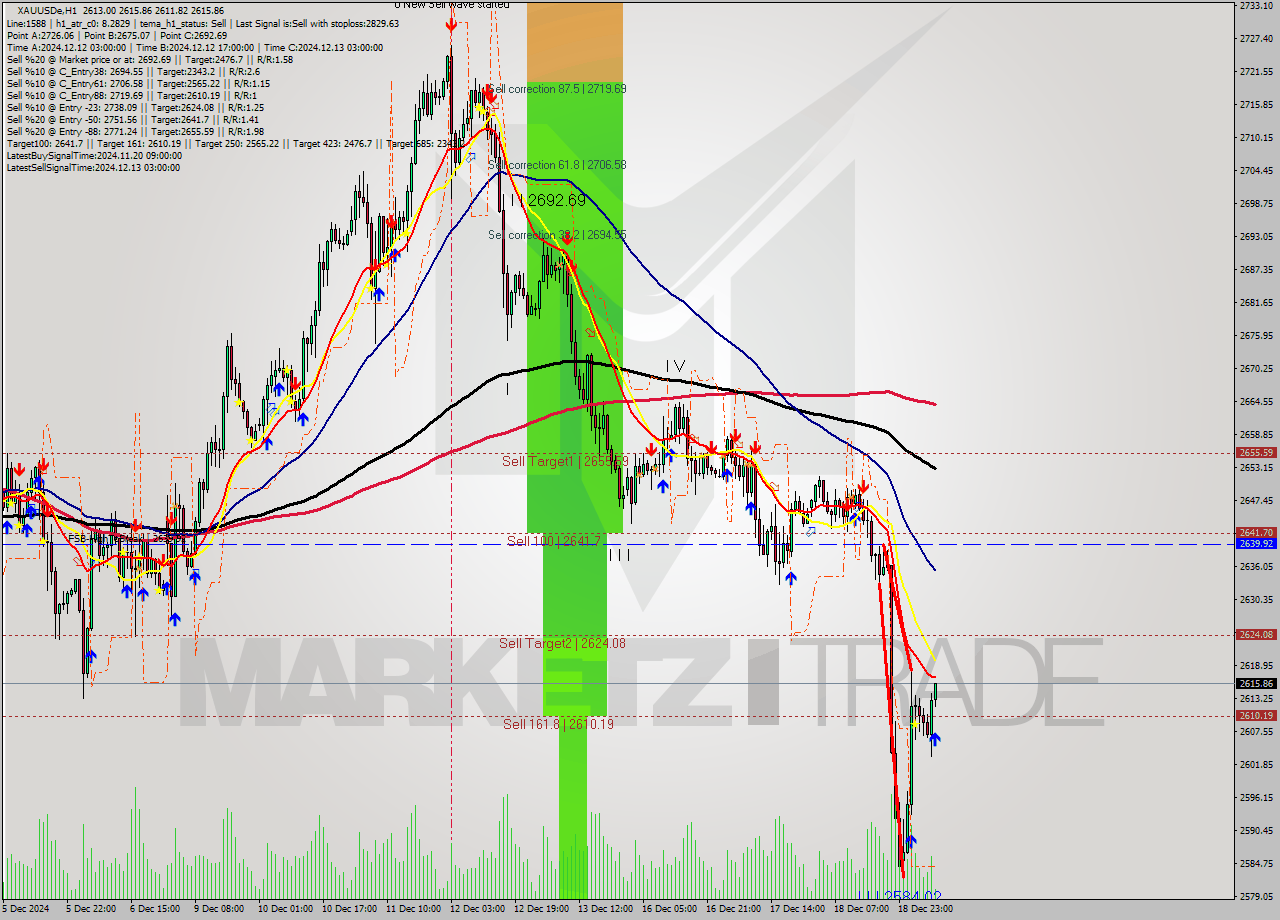This screenshot has height=920, width=1280.
Task: Click the LatestBuySignalTime line
Action: click(x=94, y=155)
